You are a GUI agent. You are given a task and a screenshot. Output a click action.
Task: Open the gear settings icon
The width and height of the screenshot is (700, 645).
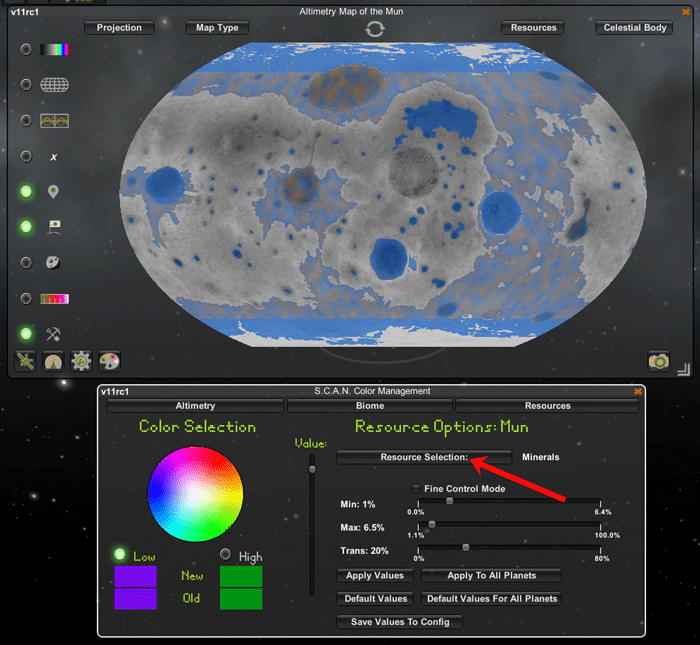81,361
